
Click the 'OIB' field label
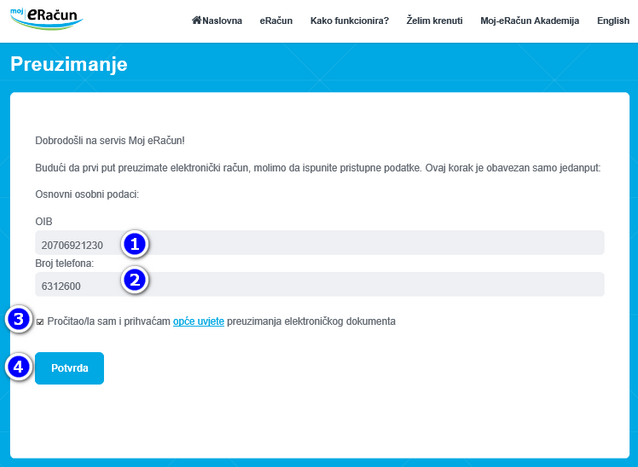(44, 222)
